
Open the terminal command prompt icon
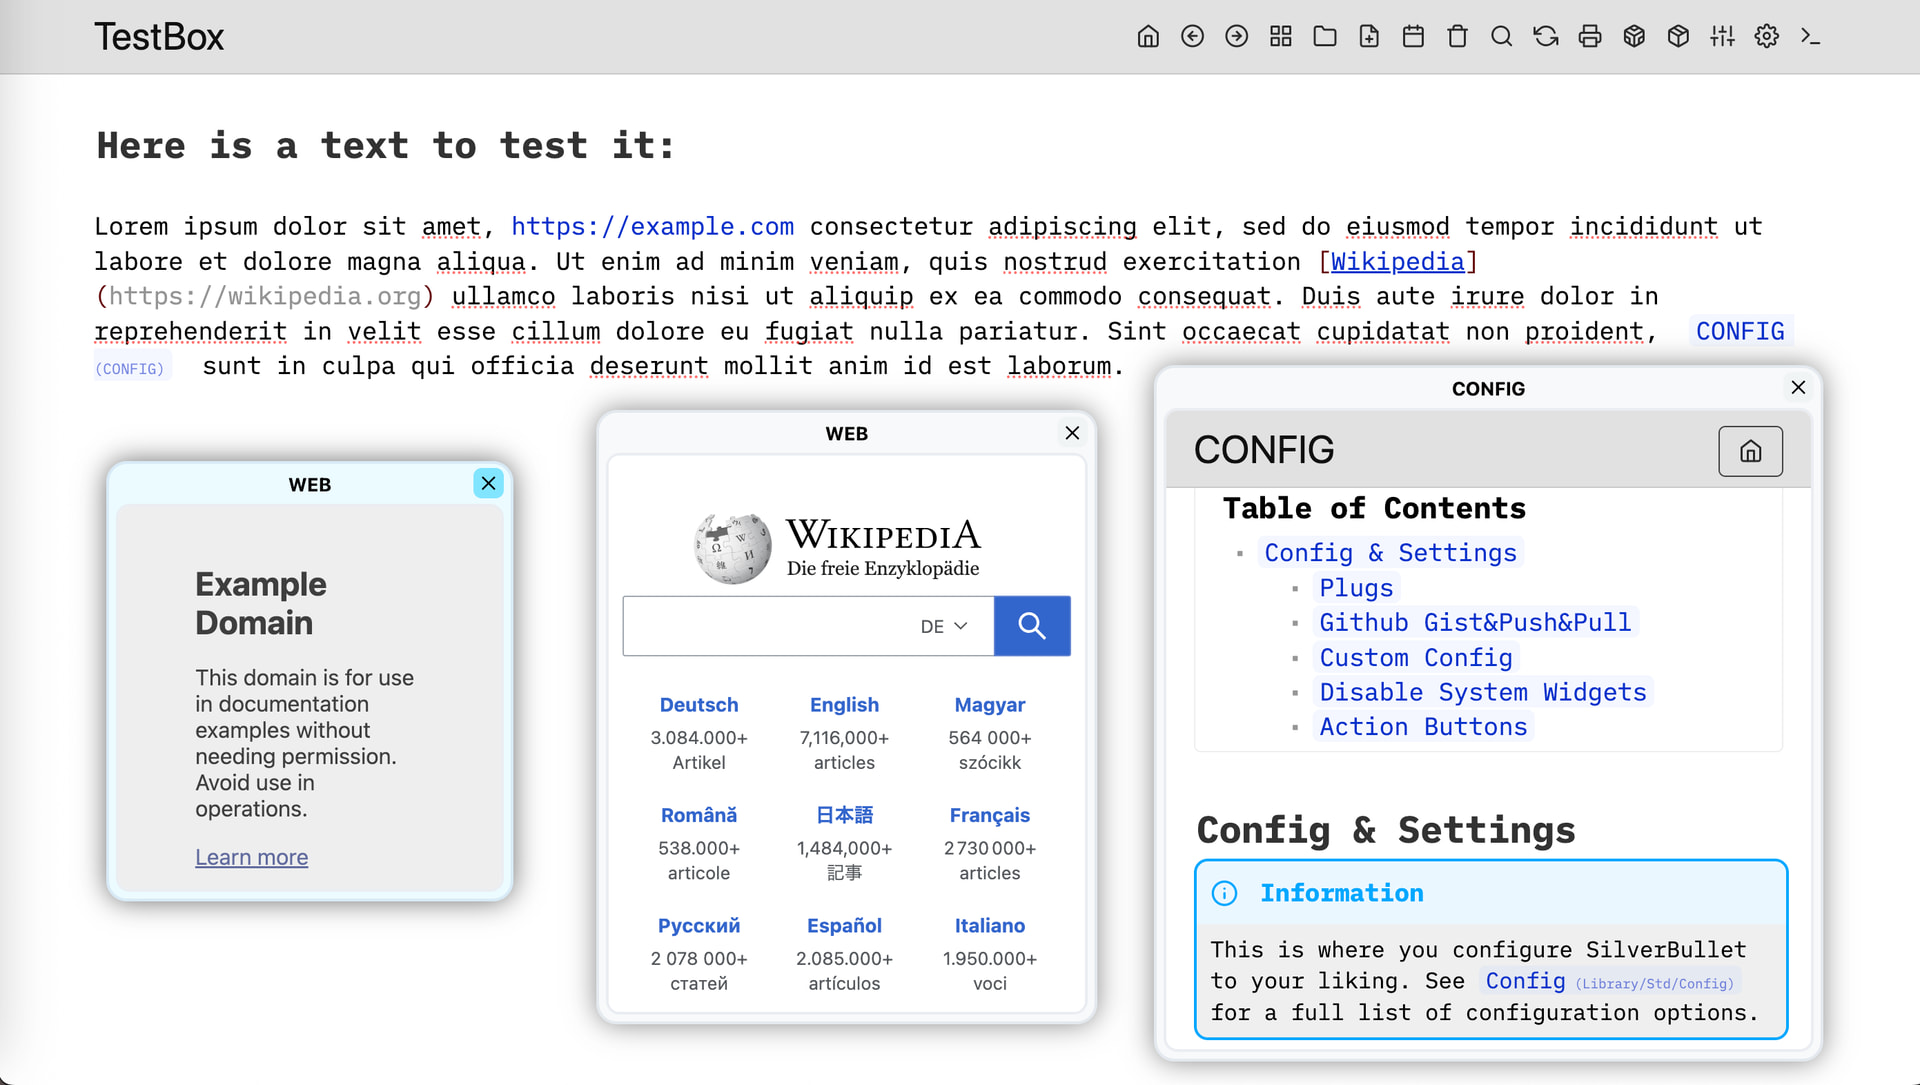pos(1810,37)
